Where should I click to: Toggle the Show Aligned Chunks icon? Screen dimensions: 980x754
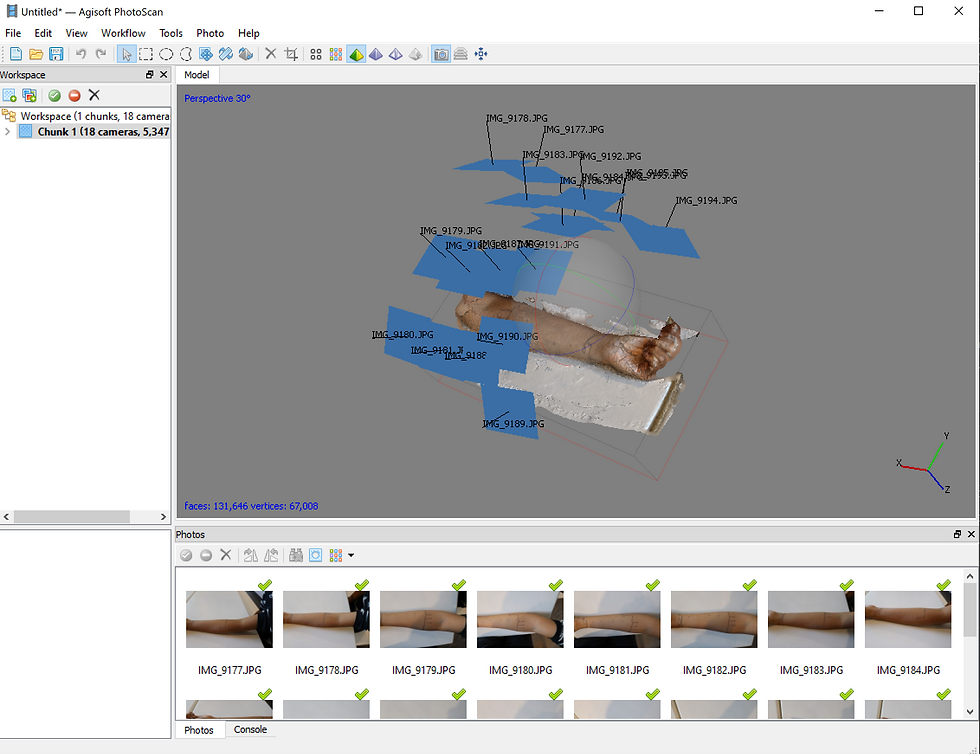coord(461,54)
